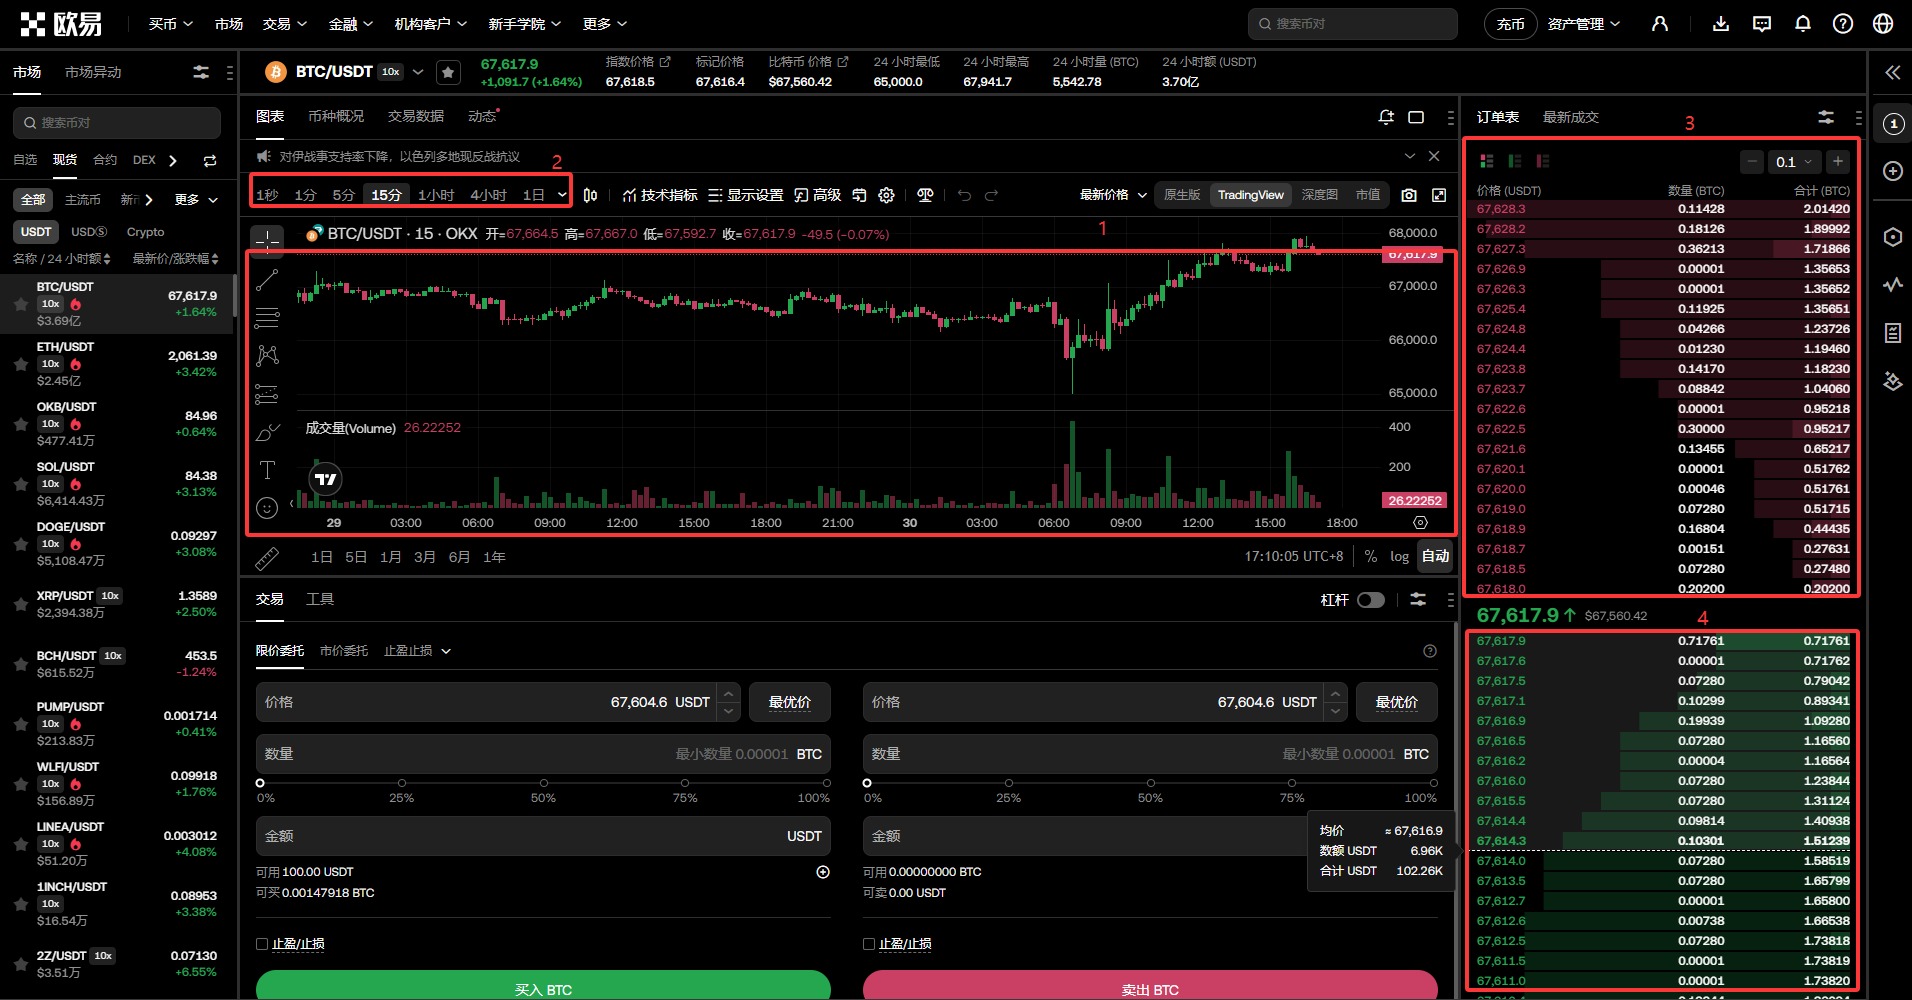Image resolution: width=1912 pixels, height=1000 pixels.
Task: Open the 最新成交 tab
Action: [x=1571, y=117]
